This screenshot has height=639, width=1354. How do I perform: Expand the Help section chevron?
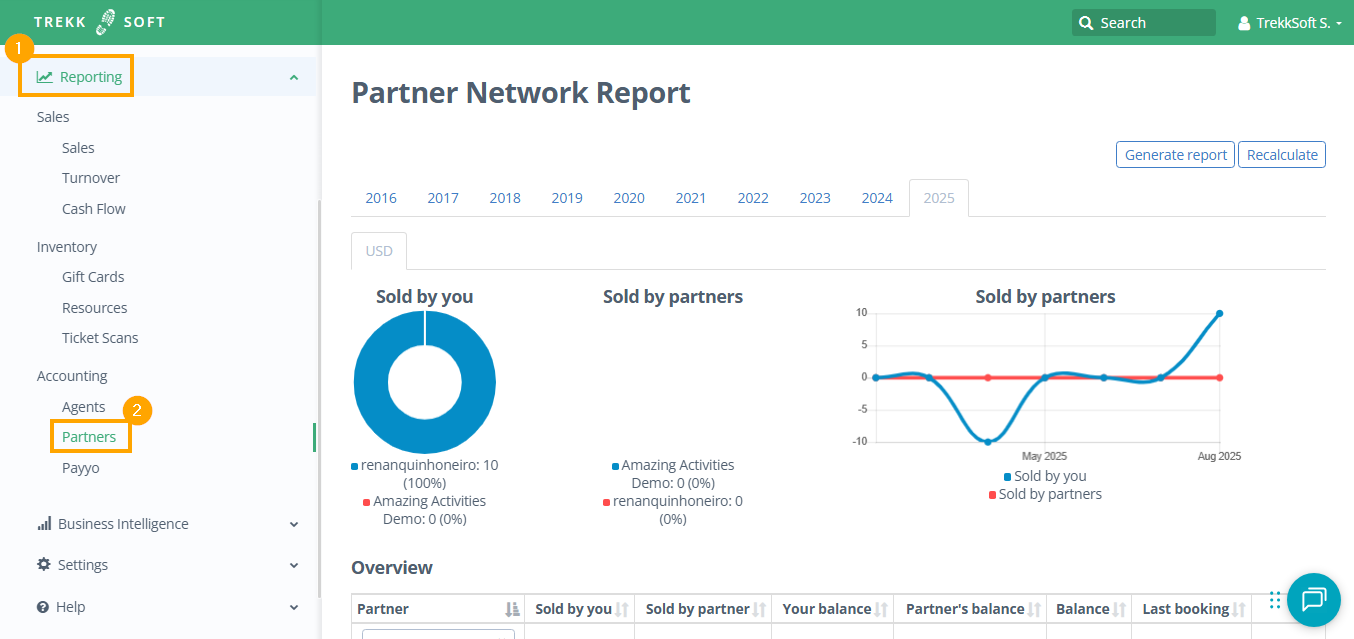(293, 607)
